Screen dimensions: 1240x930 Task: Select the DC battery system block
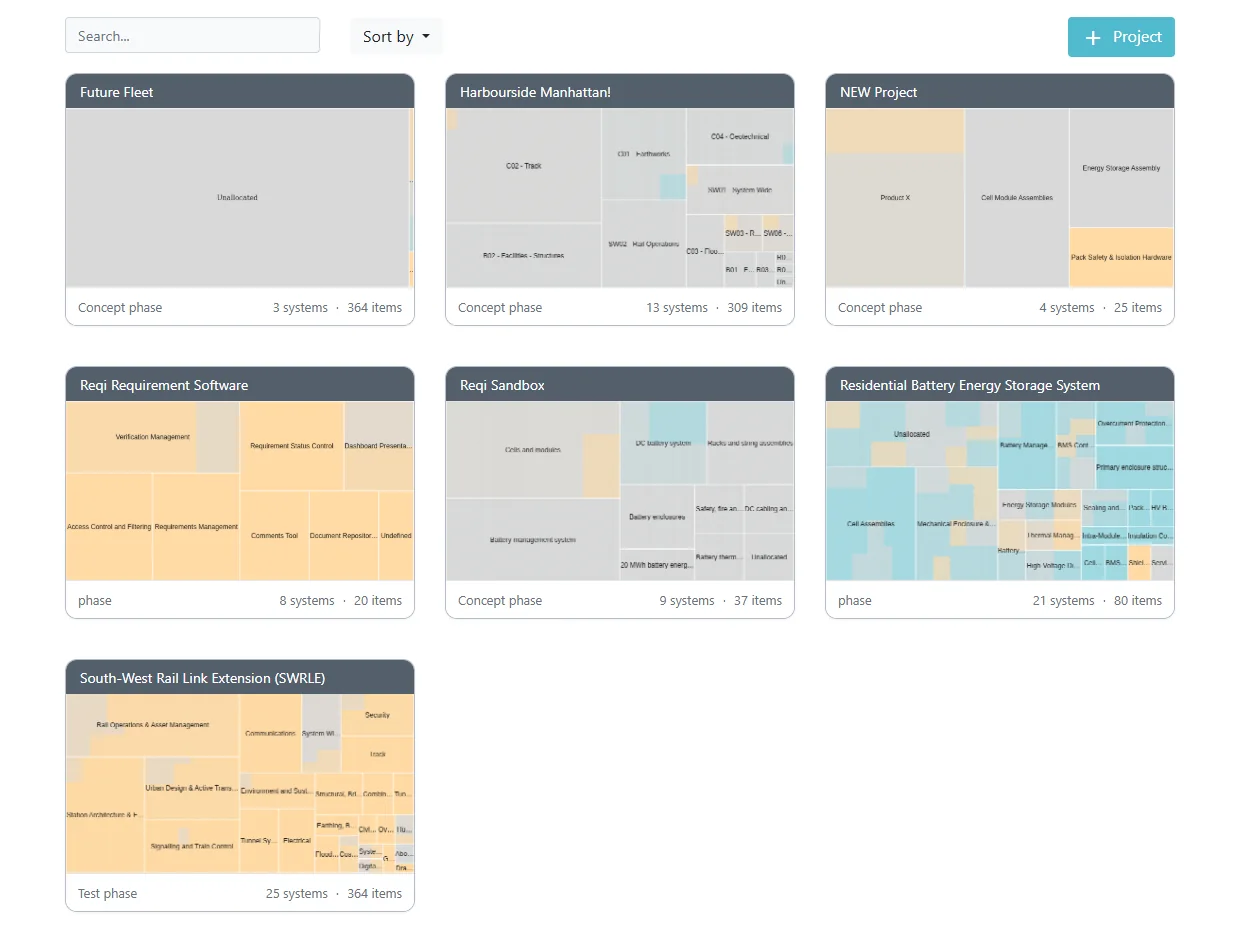[x=663, y=443]
